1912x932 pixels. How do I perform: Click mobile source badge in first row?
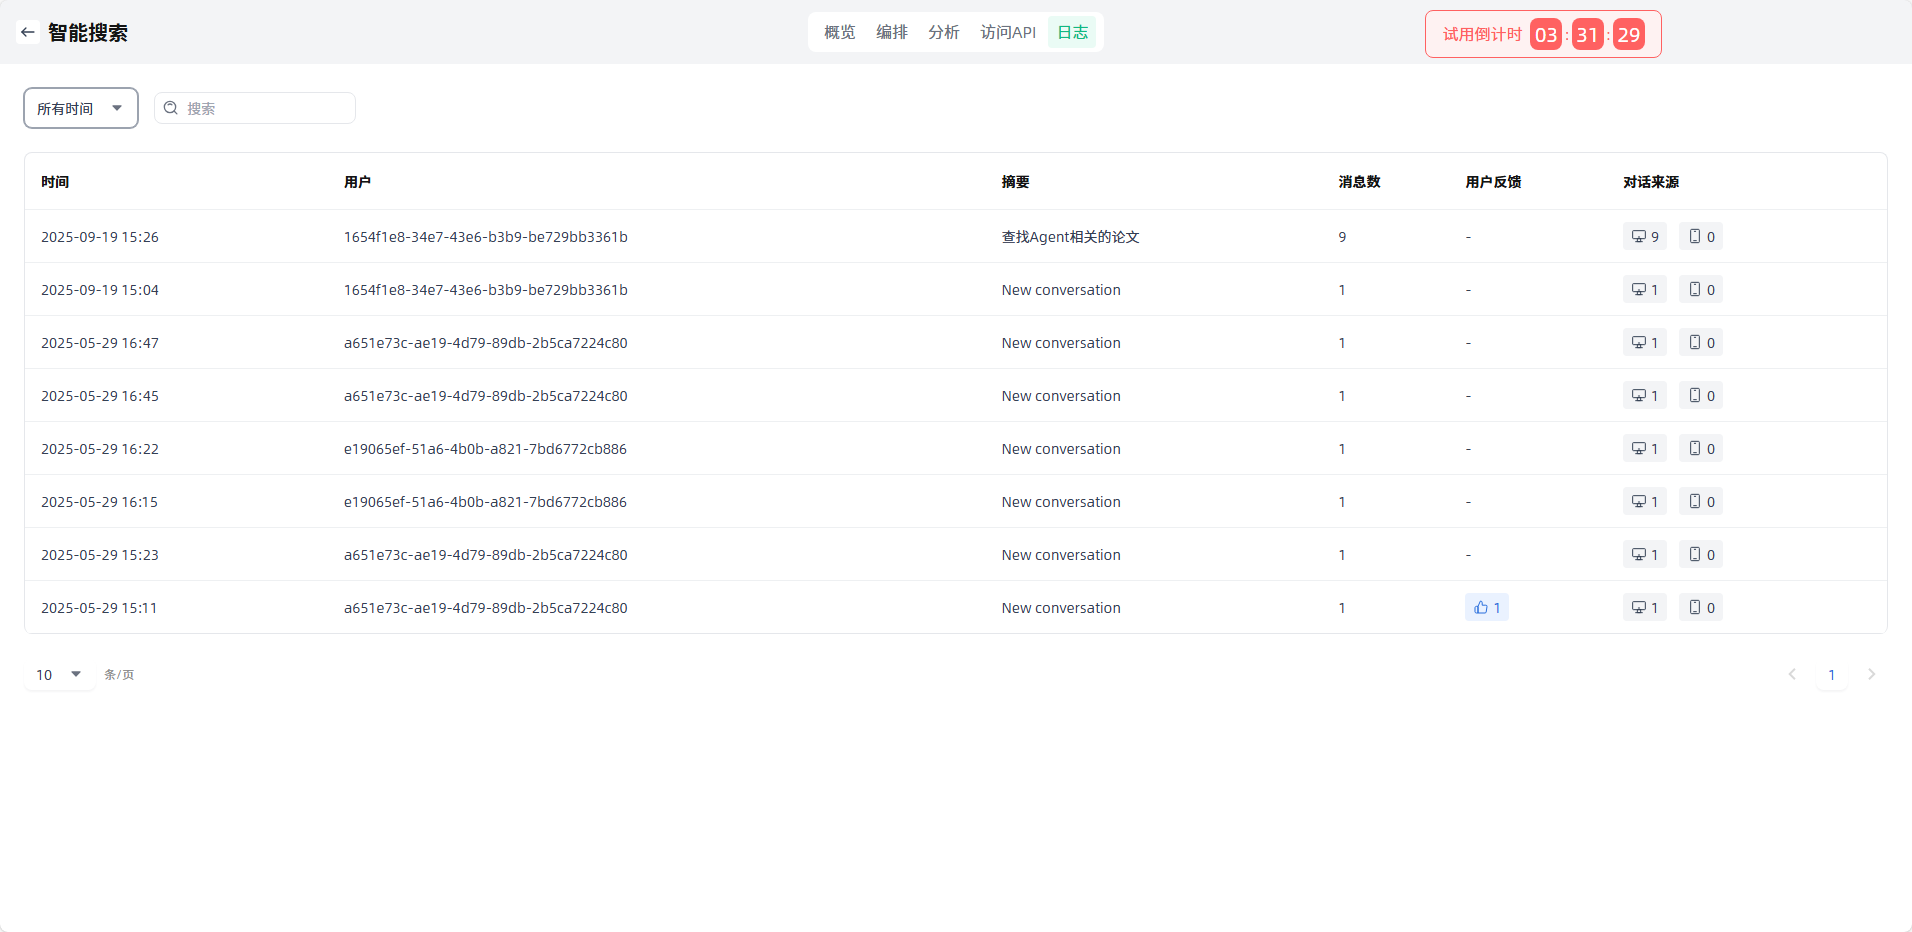click(1700, 237)
